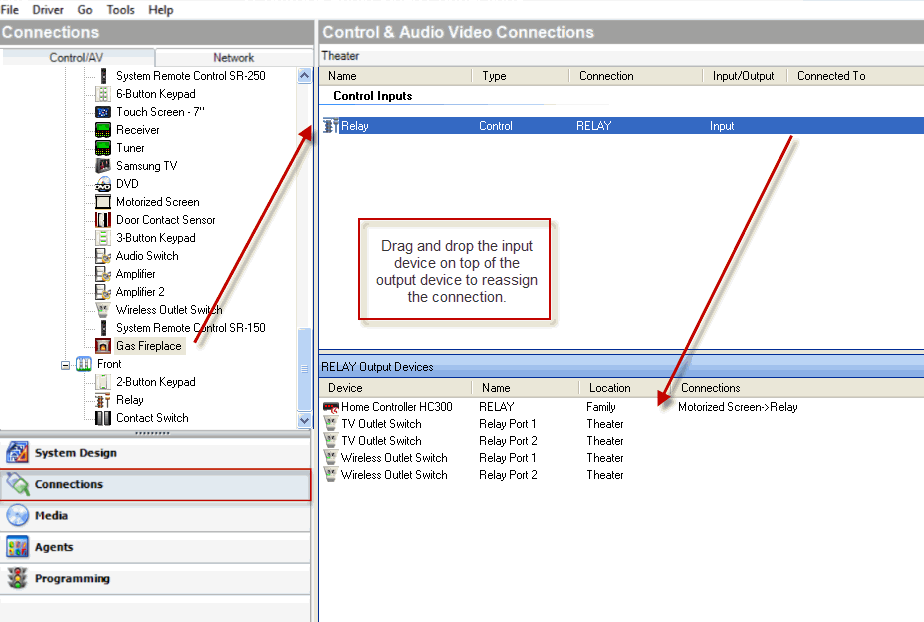Click the Programming traffic light icon

(18, 578)
